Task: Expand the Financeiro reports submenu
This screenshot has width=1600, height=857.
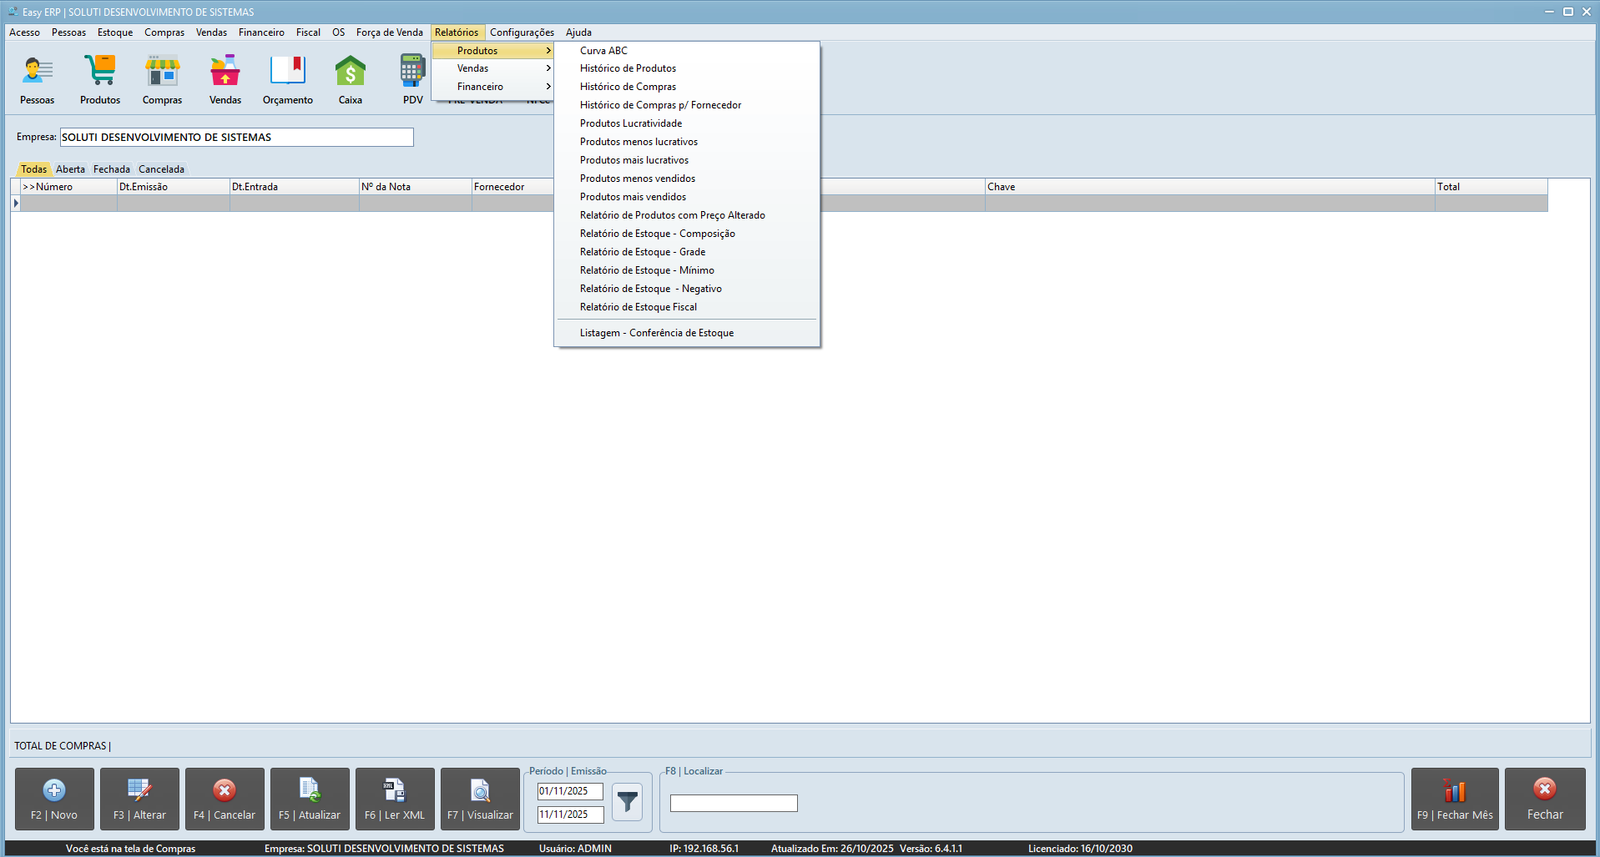Action: [x=492, y=87]
